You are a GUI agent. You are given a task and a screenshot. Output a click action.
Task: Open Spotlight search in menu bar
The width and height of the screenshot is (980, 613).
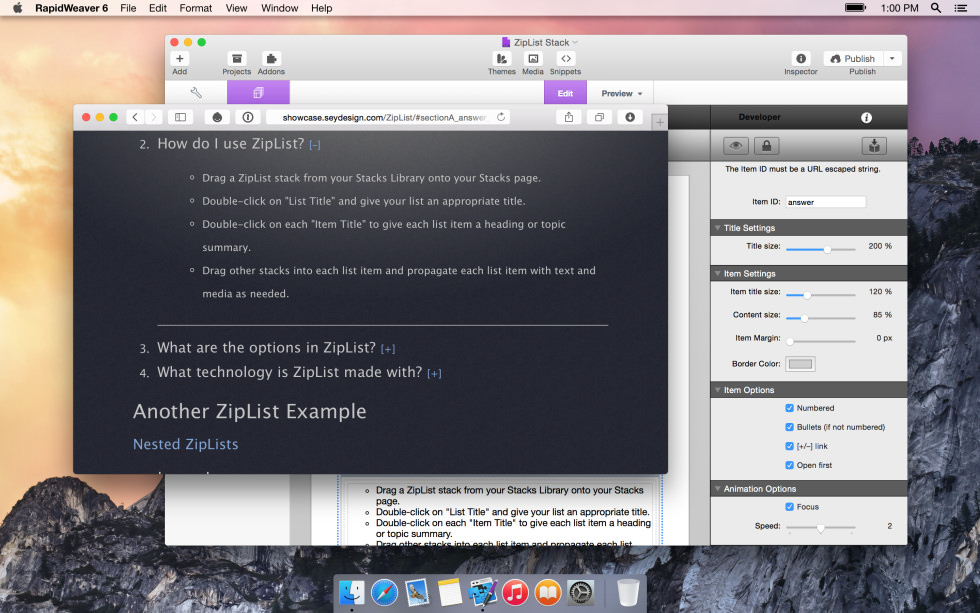tap(936, 7)
